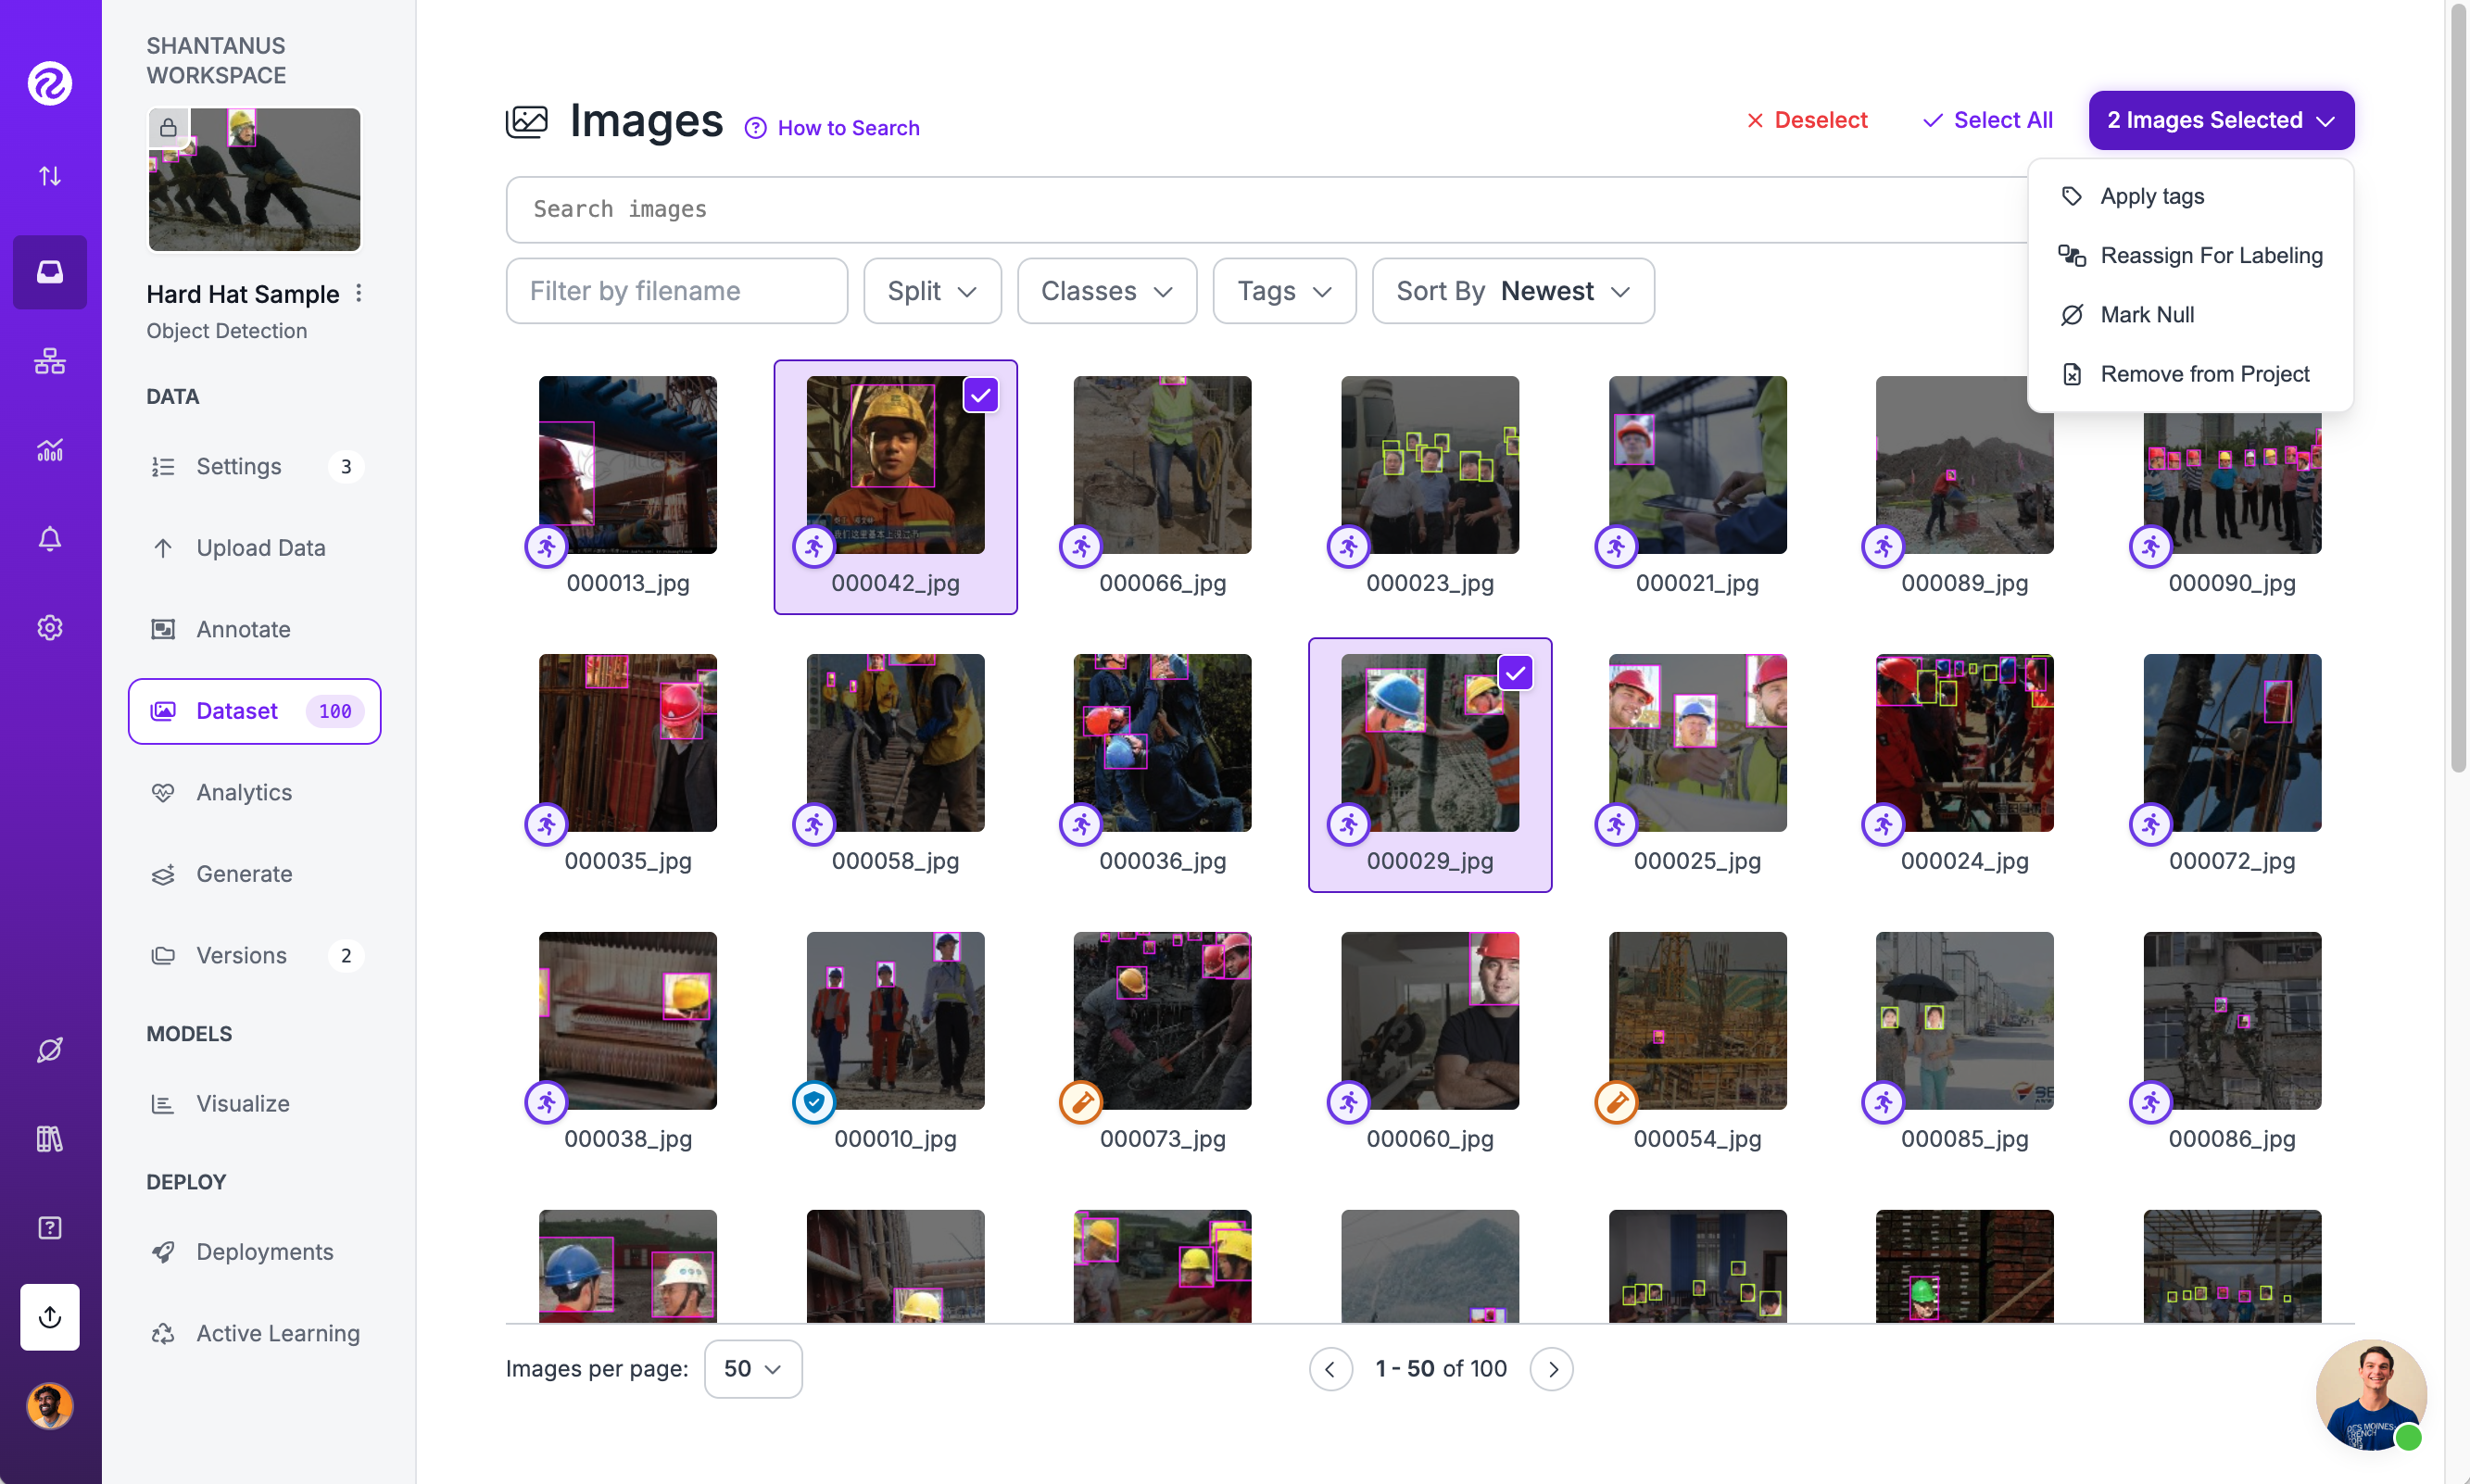Click the Roboflow logo icon
Image resolution: width=2470 pixels, height=1484 pixels.
click(49, 83)
